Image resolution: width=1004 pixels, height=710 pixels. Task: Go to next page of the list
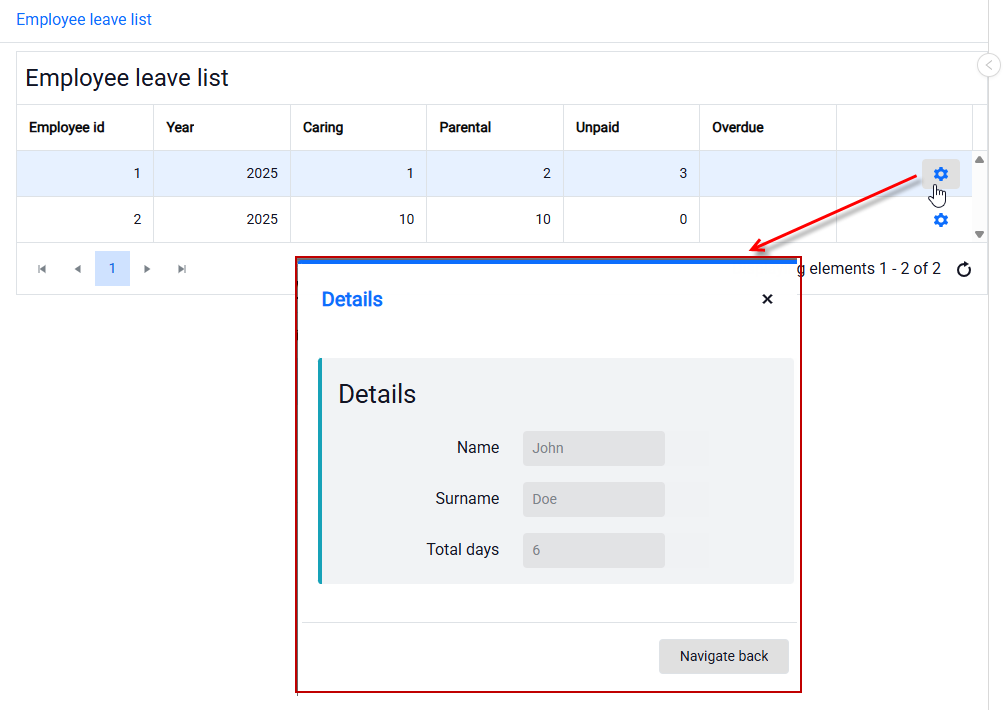tap(147, 269)
